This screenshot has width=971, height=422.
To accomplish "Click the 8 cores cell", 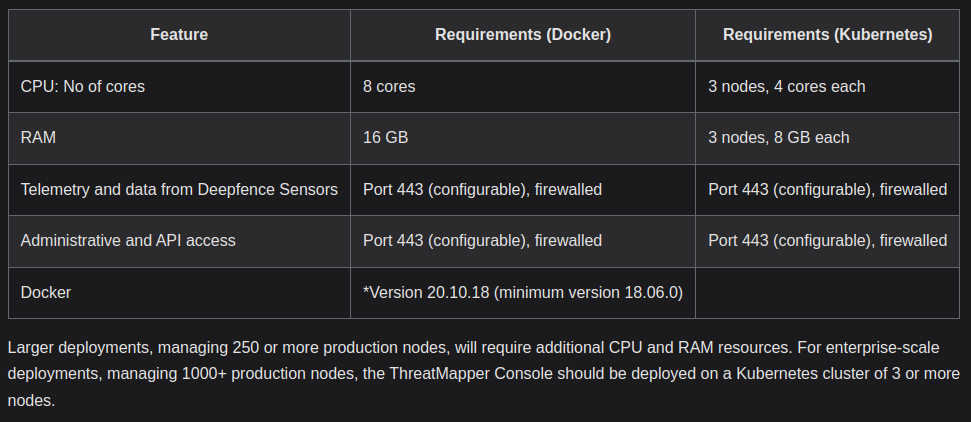I will click(x=523, y=87).
